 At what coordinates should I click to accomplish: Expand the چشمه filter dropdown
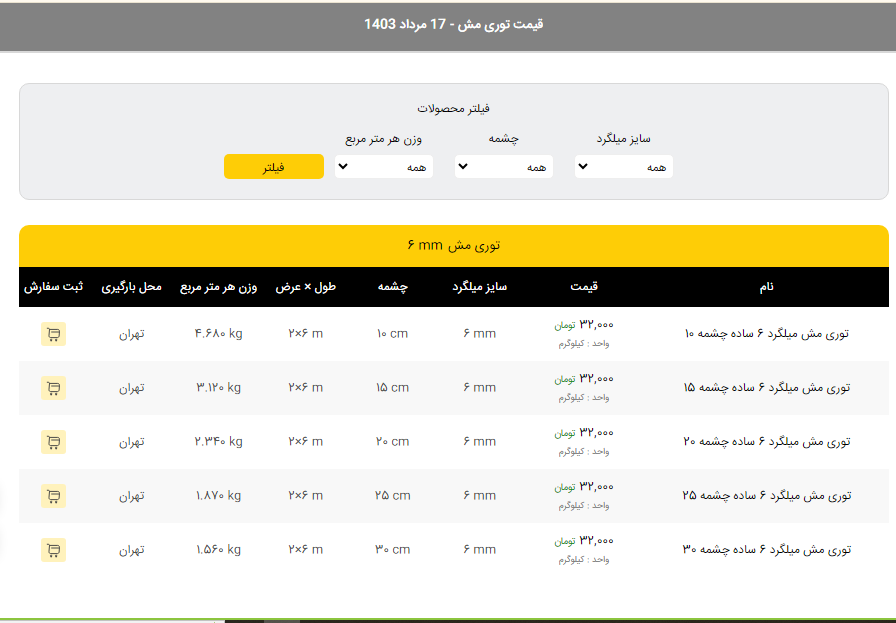504,167
